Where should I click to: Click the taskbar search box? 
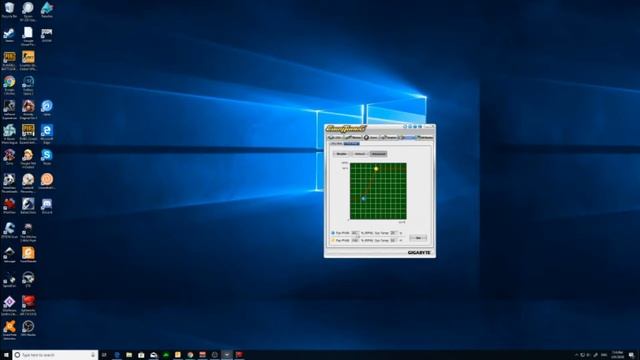tap(55, 355)
